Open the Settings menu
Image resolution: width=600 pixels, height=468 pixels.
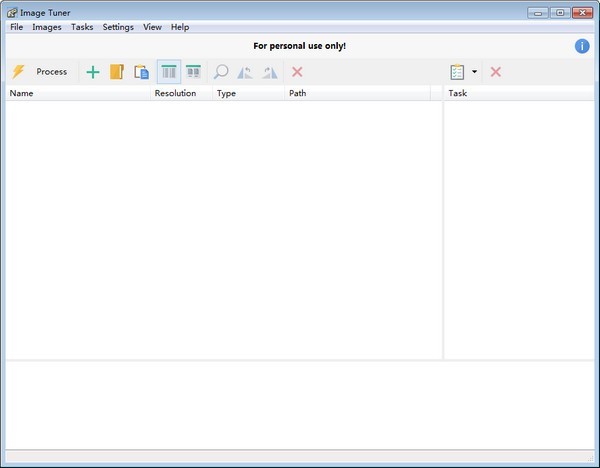[118, 27]
